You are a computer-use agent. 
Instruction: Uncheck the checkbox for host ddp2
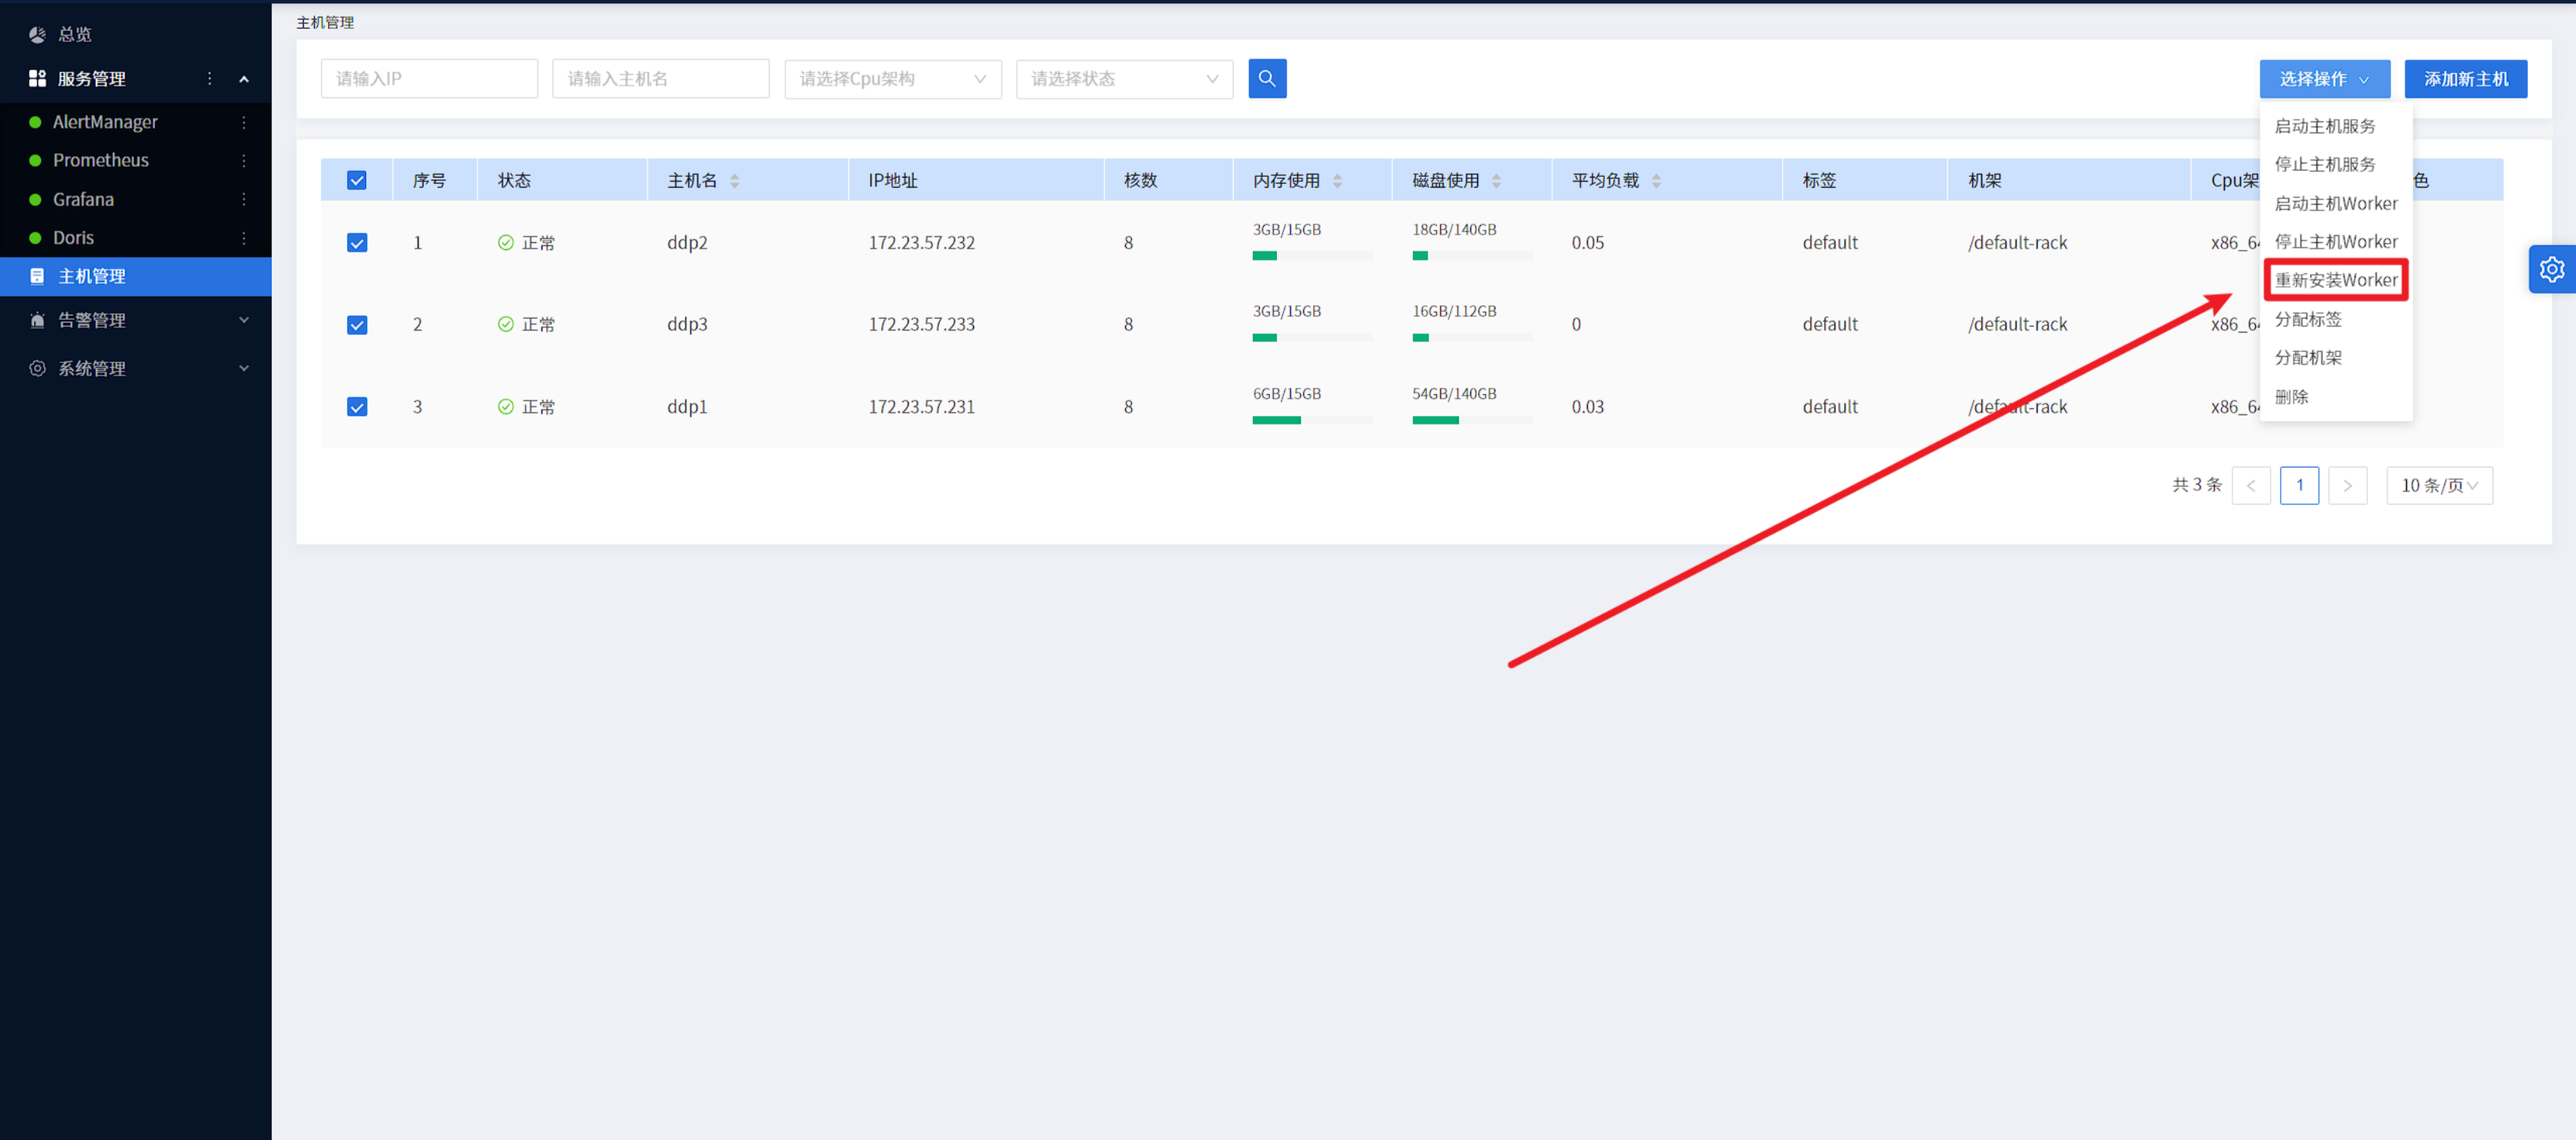(x=357, y=243)
